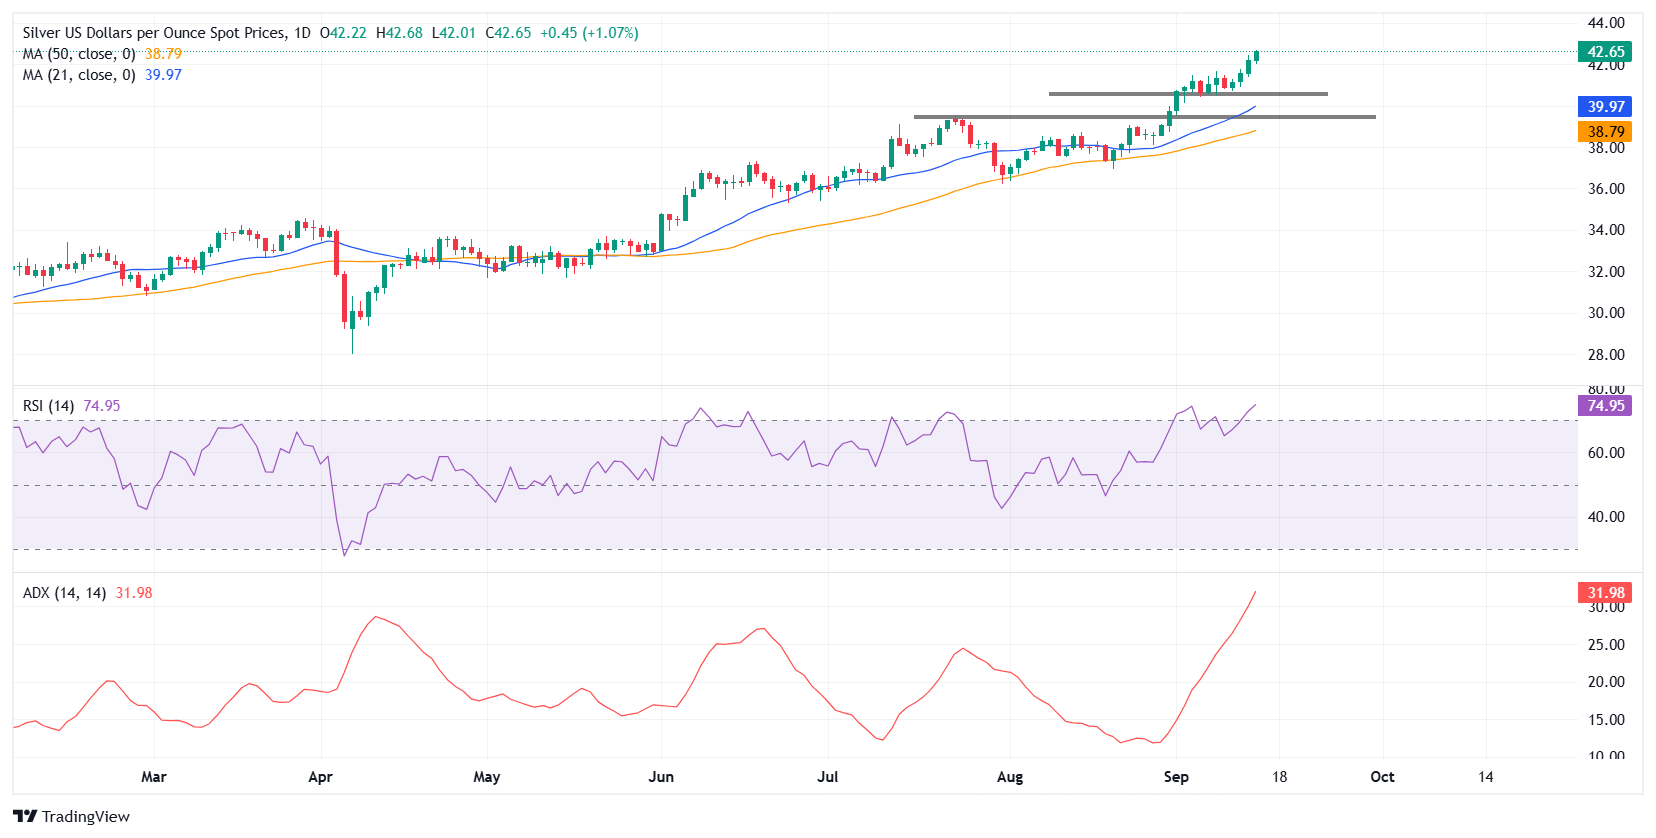The height and width of the screenshot is (838, 1656).
Task: Click the orange 38.79 MA price tag
Action: (1604, 132)
